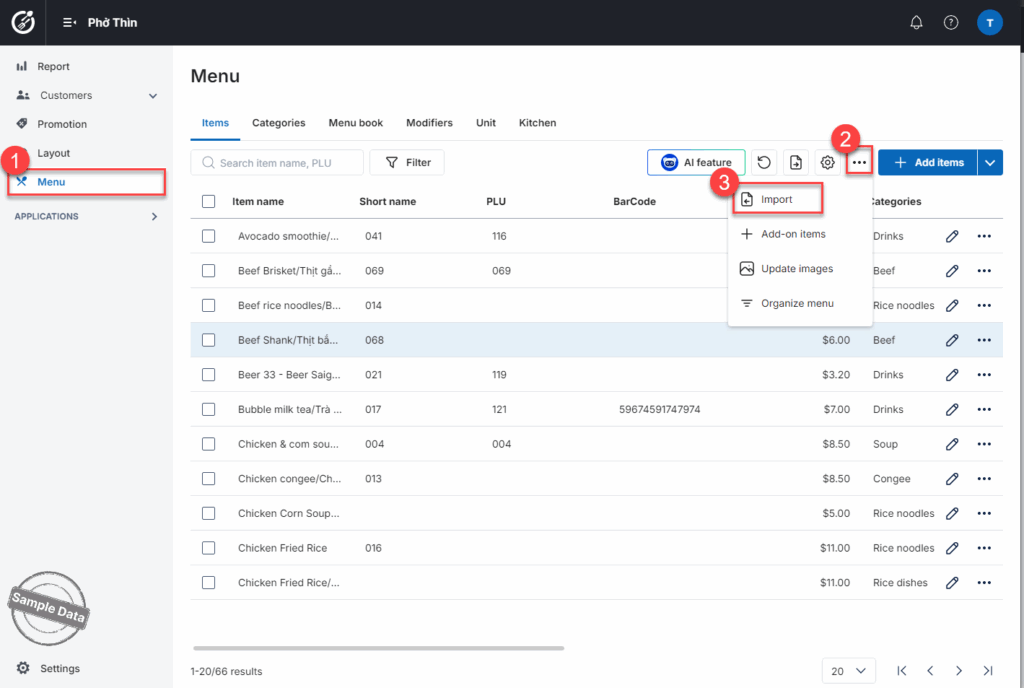Image resolution: width=1024 pixels, height=688 pixels.
Task: Click the notification bell icon
Action: (x=916, y=23)
